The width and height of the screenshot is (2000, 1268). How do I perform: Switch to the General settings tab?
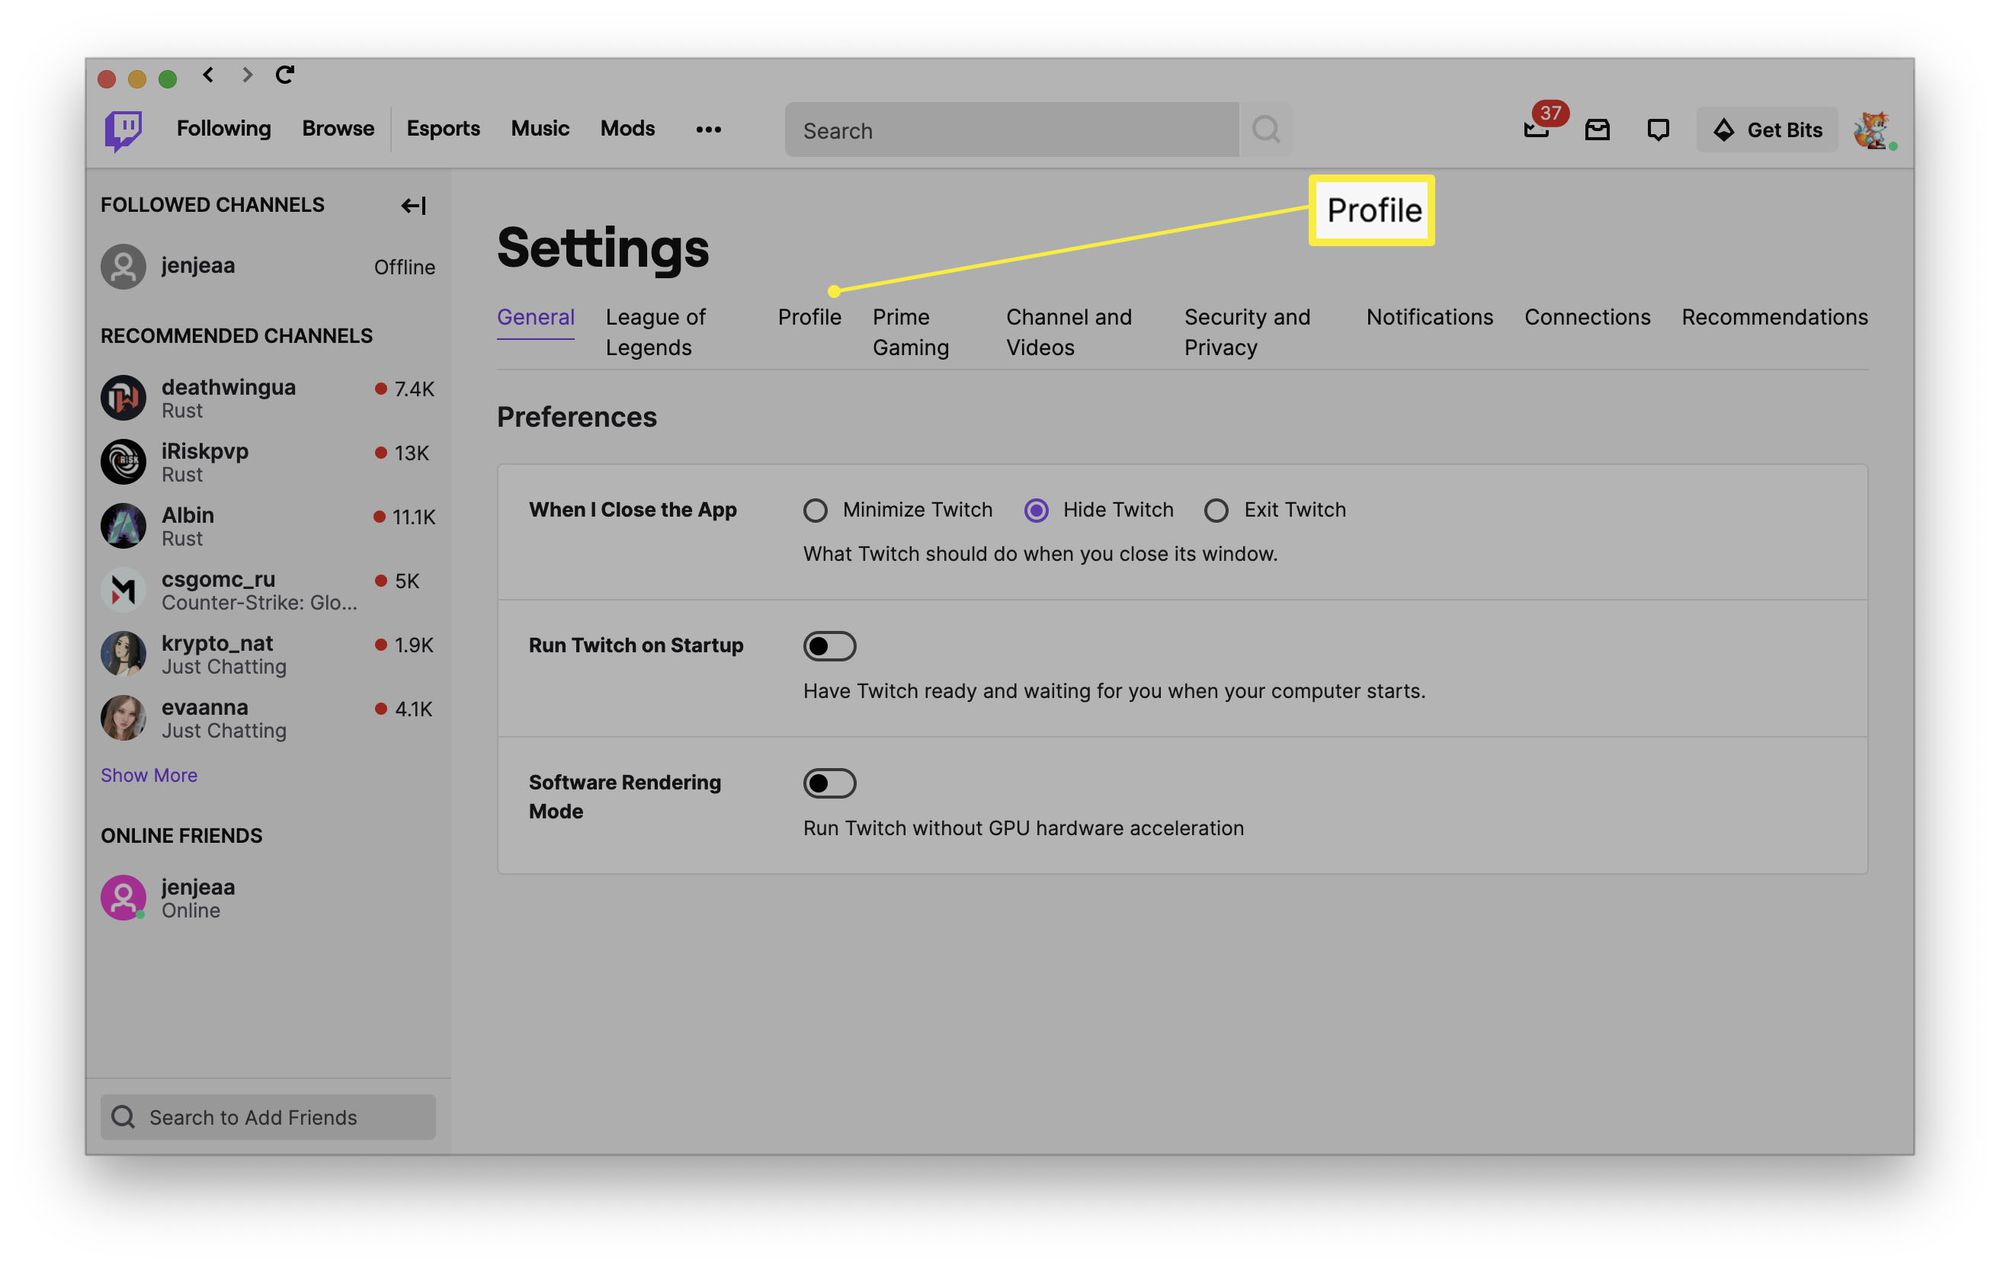pyautogui.click(x=536, y=317)
